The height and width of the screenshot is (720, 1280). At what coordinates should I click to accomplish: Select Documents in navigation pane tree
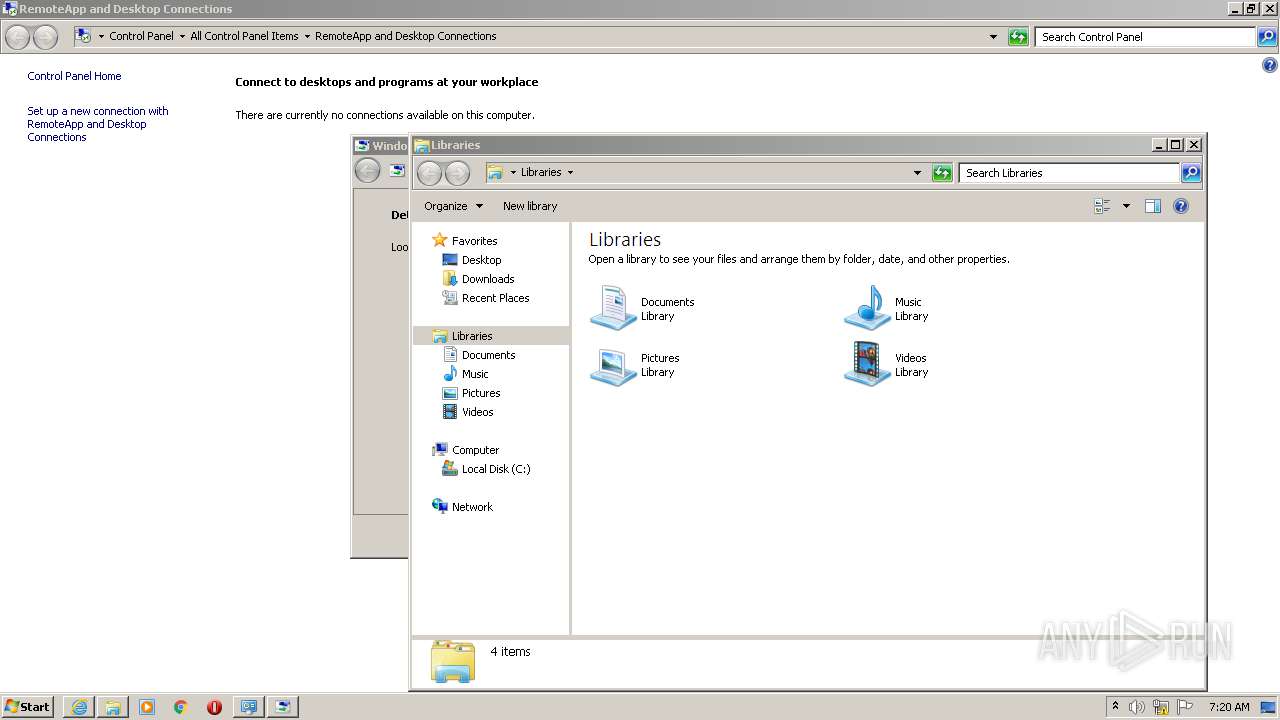tap(488, 355)
